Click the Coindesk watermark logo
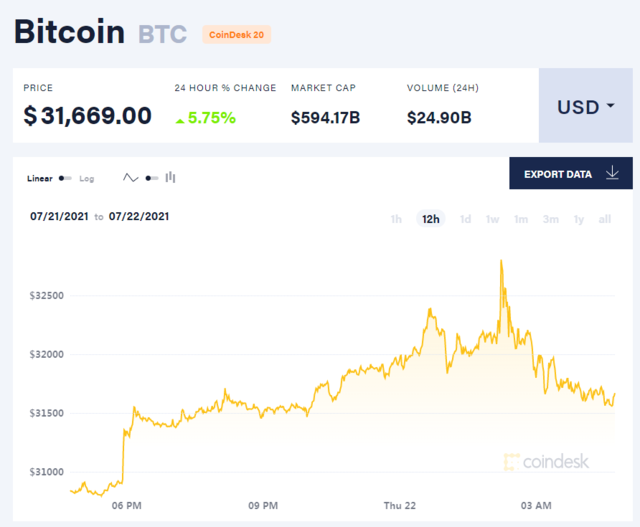Image resolution: width=640 pixels, height=527 pixels. [546, 462]
